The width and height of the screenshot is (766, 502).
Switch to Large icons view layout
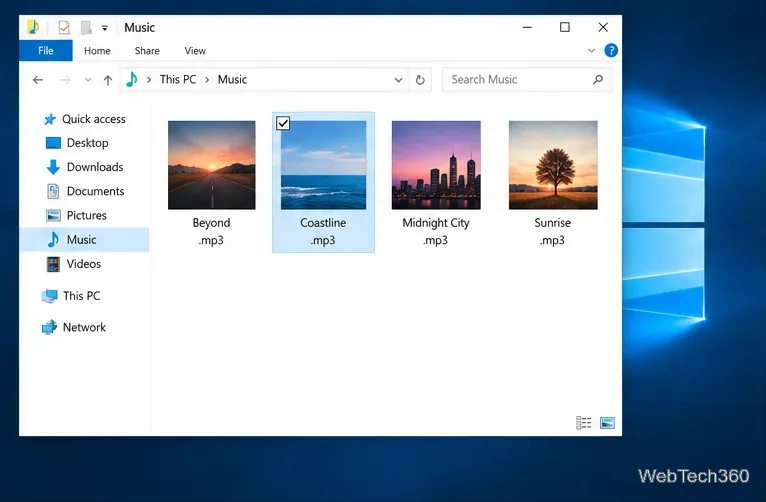click(x=607, y=422)
